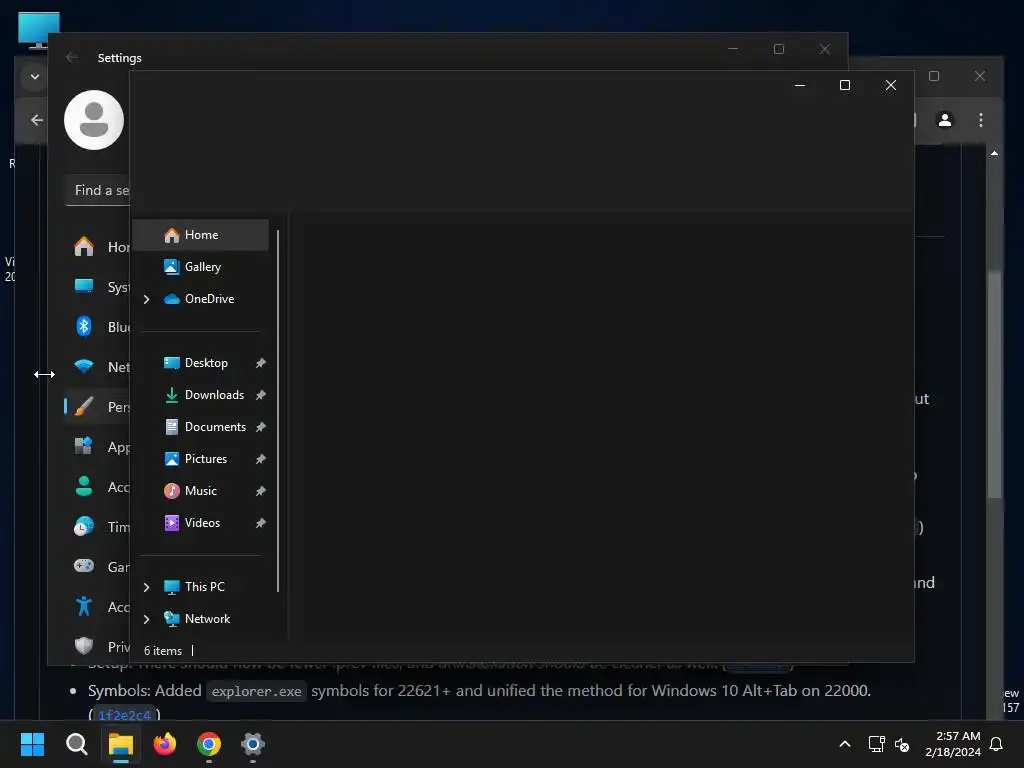Click the Home icon in Settings sidebar
The width and height of the screenshot is (1024, 768).
(84, 247)
